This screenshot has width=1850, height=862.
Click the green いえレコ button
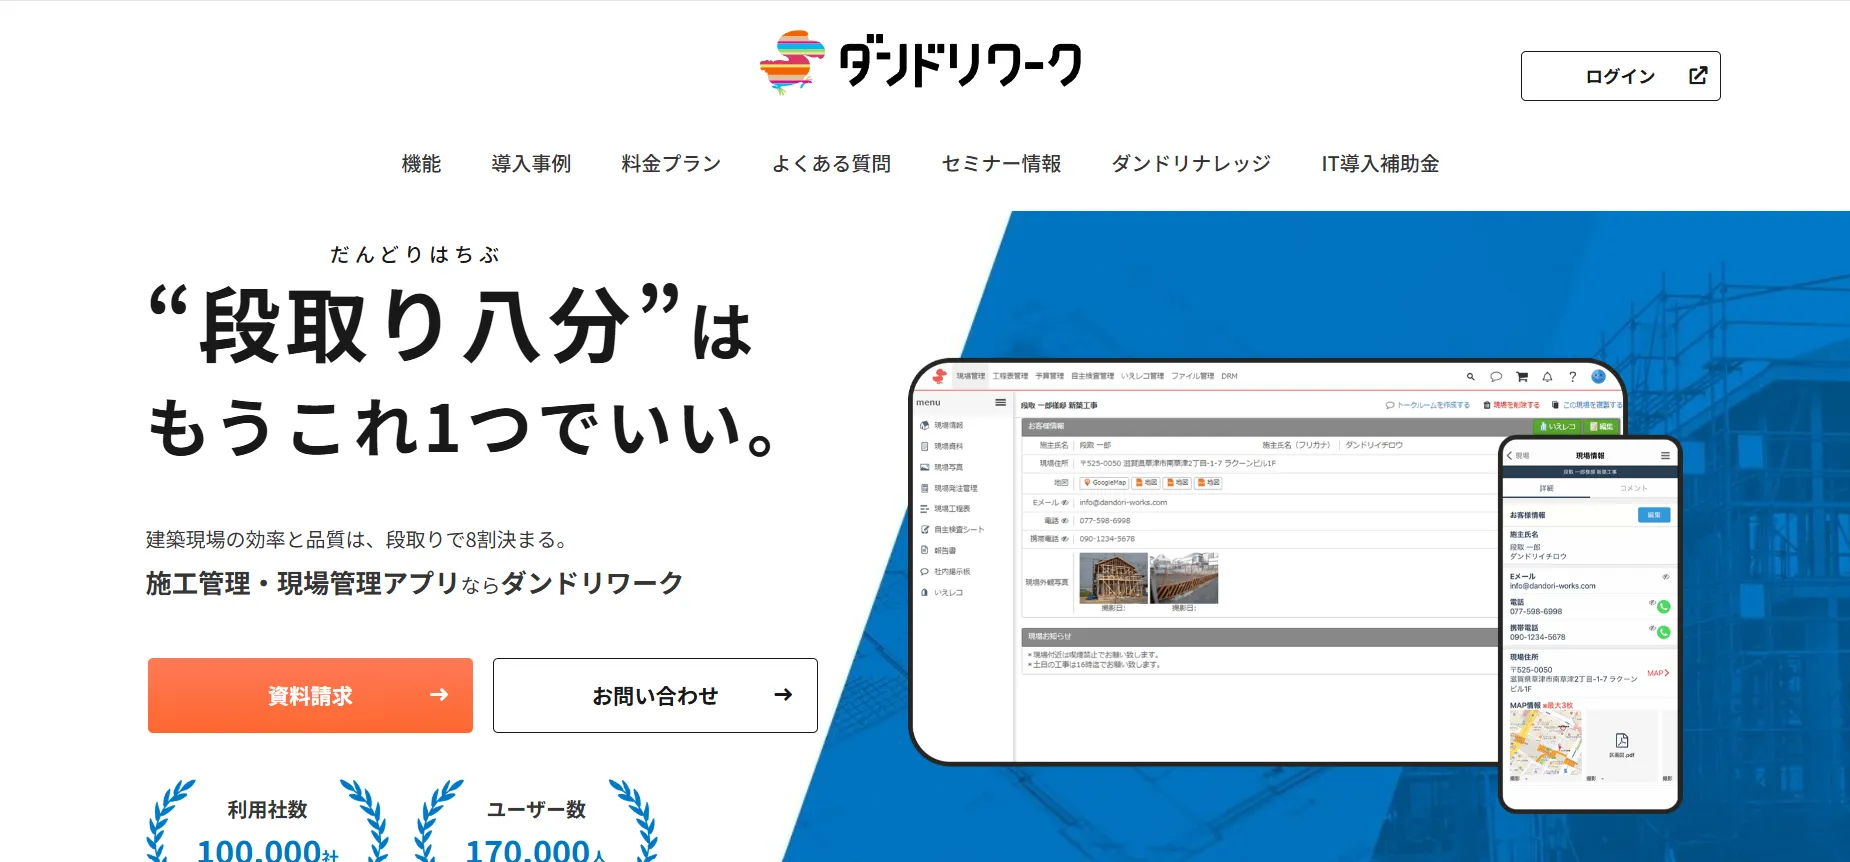click(x=1557, y=426)
